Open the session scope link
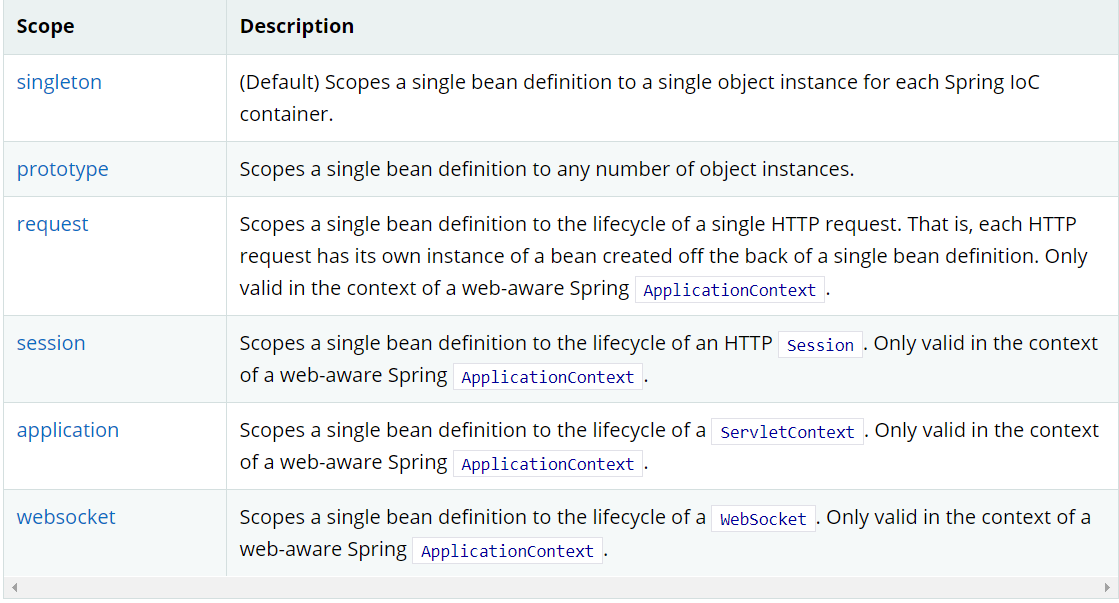Viewport: 1119px width, 603px height. (x=51, y=343)
